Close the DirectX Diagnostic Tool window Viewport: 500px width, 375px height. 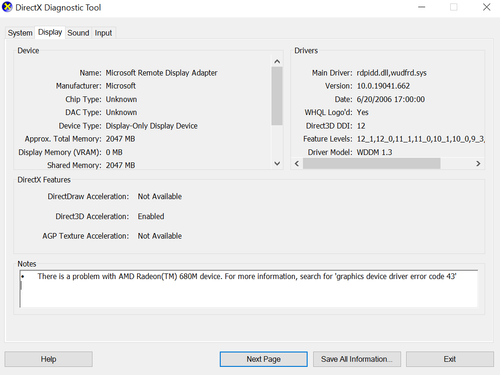pyautogui.click(x=487, y=7)
